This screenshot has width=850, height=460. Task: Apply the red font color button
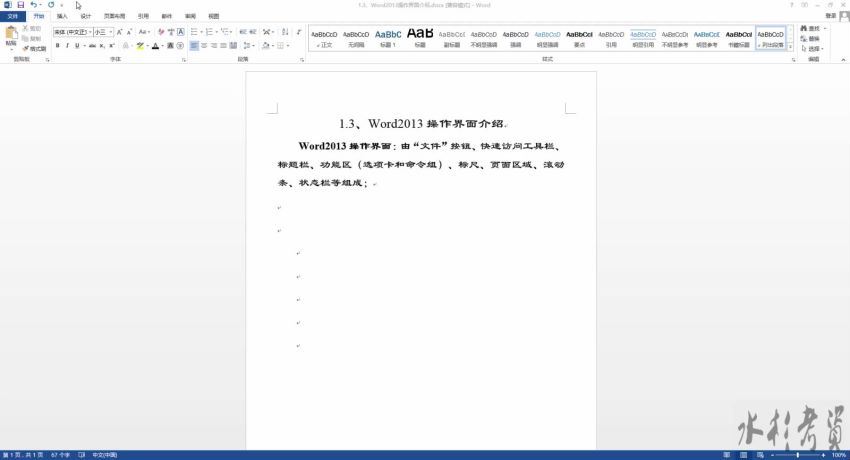pos(156,46)
